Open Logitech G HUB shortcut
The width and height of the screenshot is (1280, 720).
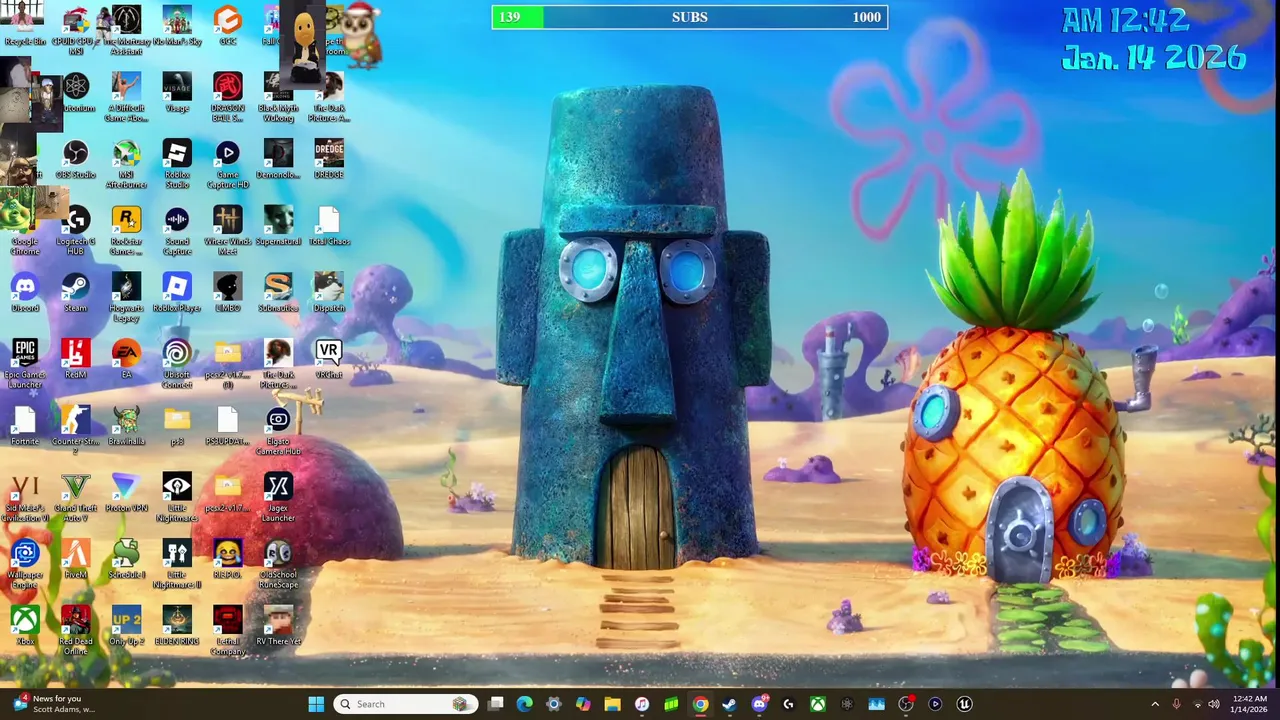[76, 230]
